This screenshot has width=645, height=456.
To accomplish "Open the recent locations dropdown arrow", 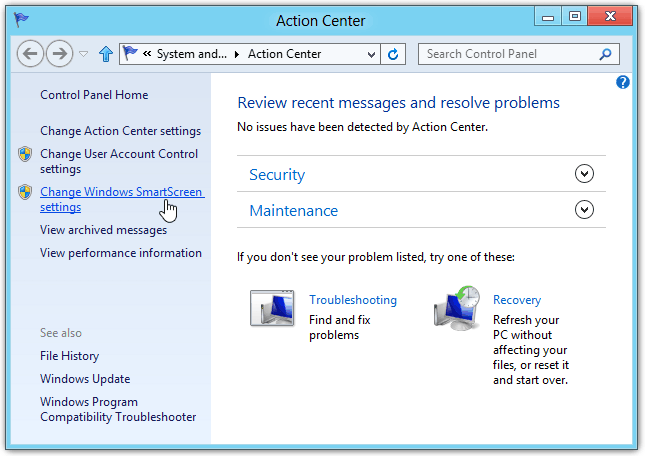I will point(84,54).
